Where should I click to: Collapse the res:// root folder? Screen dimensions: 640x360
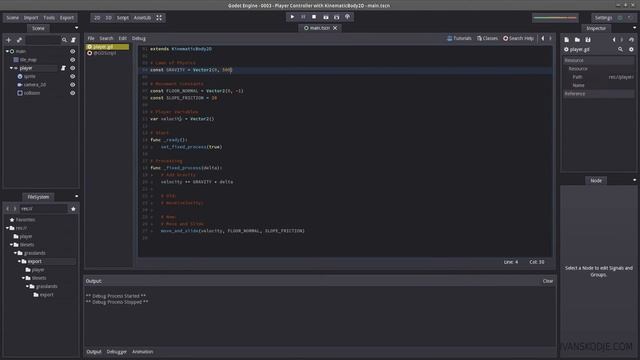(7, 228)
